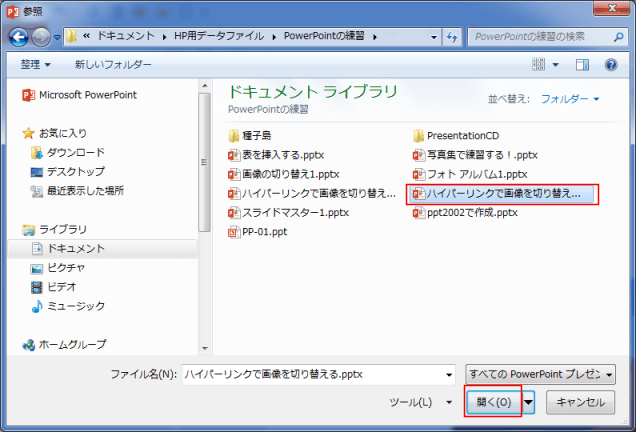Screen dimensions: 636x432
Task: Open recent locations dropdown beside the forward arrow
Action: tap(57, 37)
